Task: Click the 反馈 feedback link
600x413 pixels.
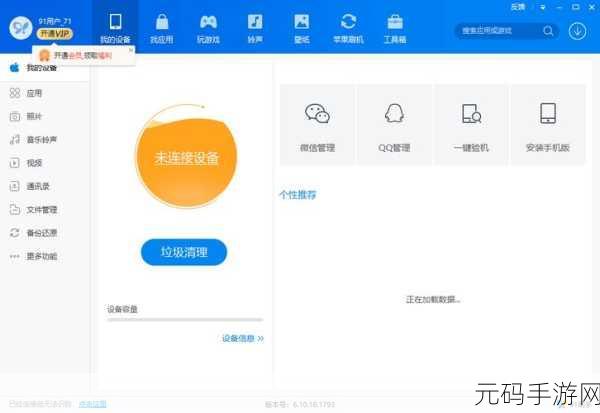Action: coord(518,7)
